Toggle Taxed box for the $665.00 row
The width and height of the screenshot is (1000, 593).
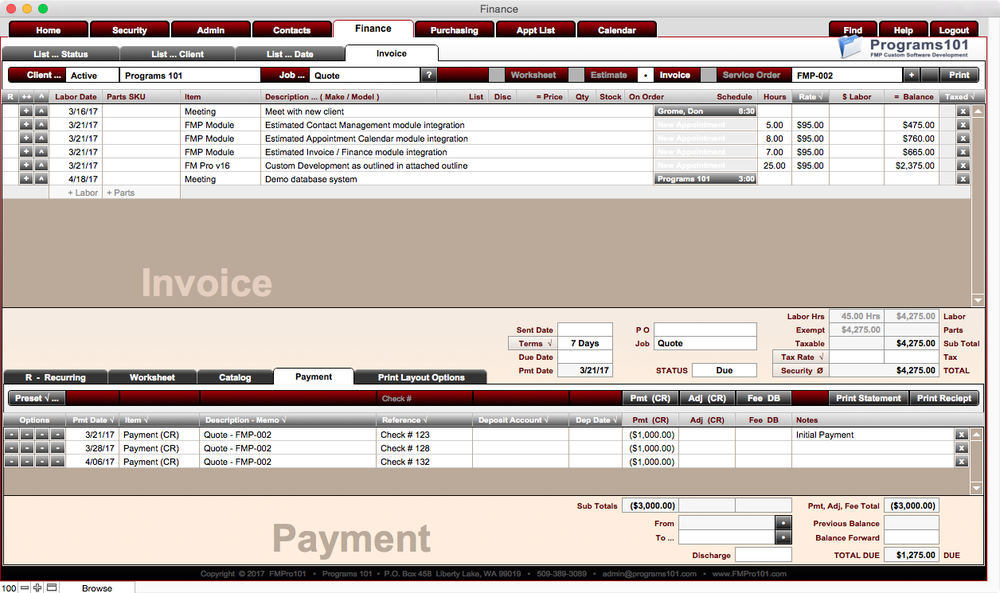[948, 152]
